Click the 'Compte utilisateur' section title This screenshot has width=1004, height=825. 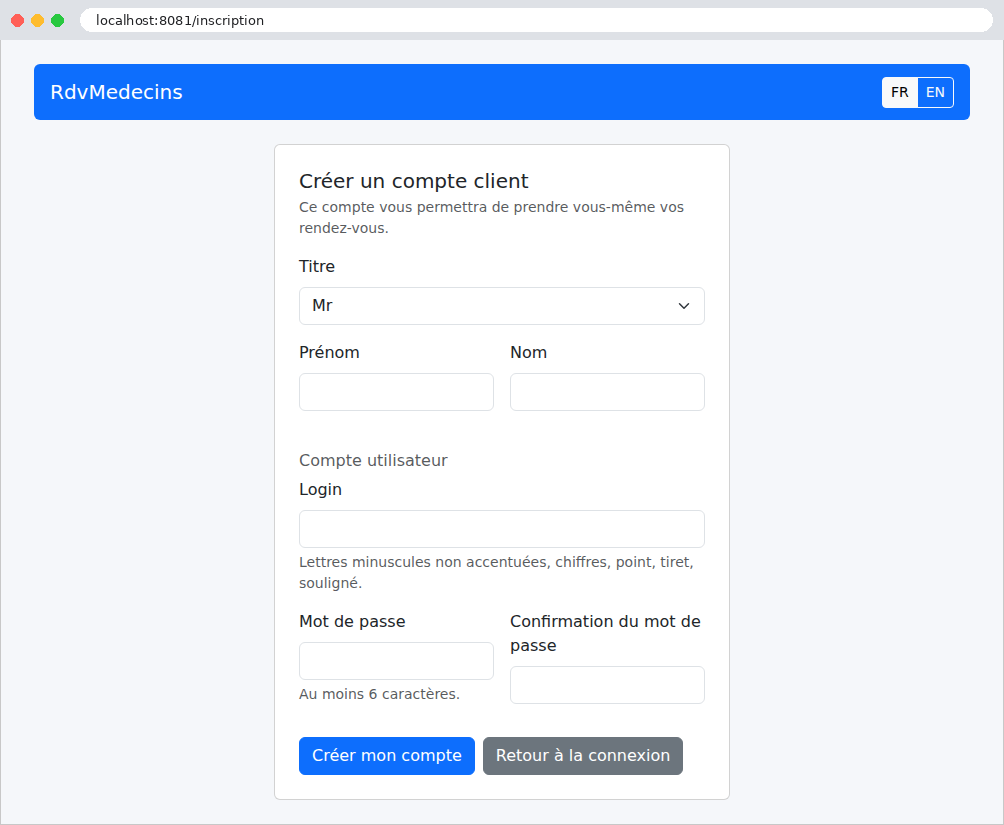point(373,461)
